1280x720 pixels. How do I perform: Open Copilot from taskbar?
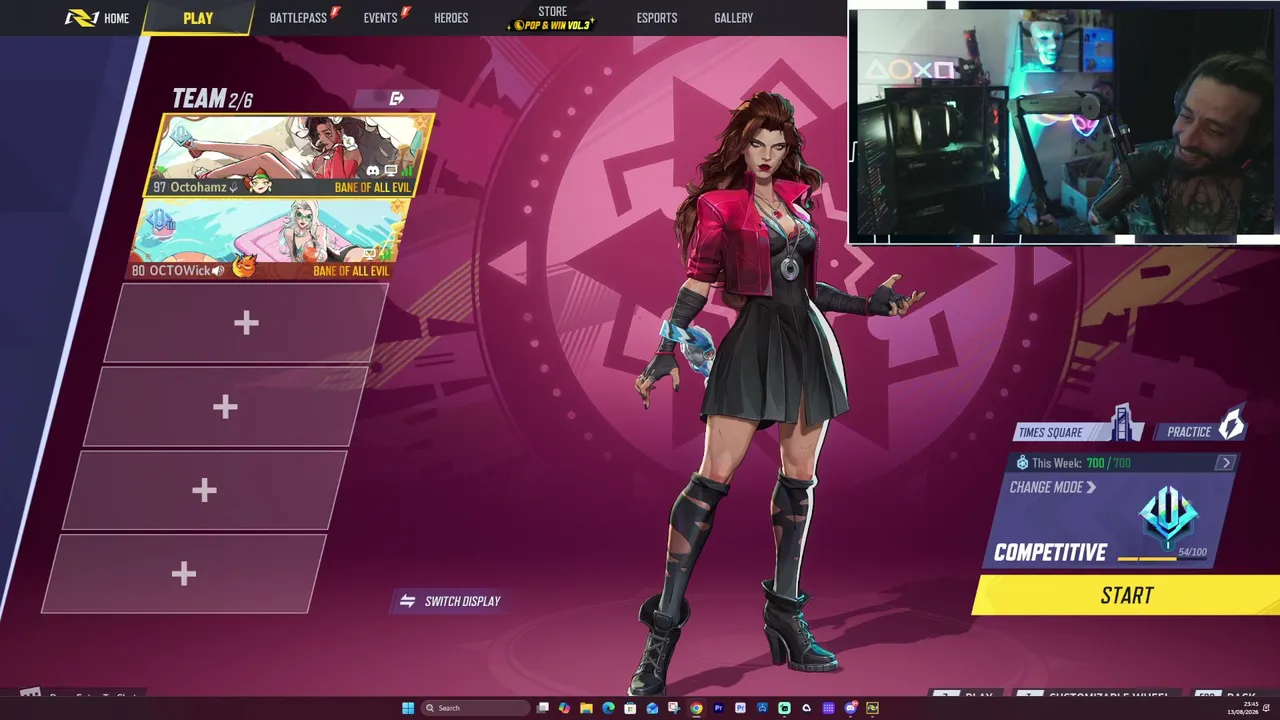[565, 708]
